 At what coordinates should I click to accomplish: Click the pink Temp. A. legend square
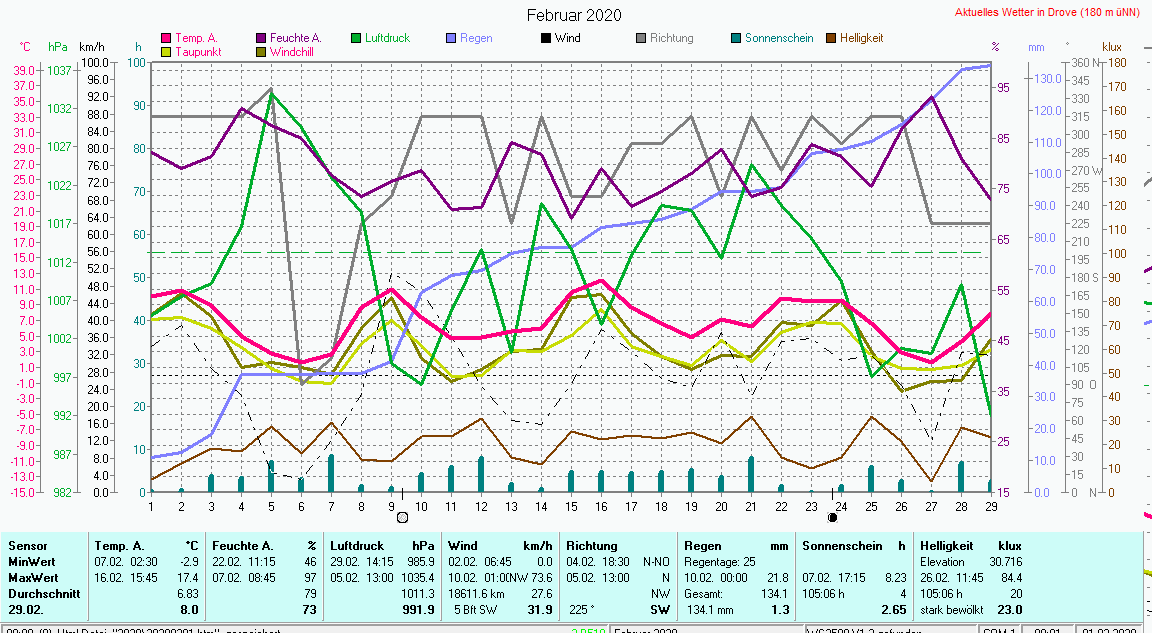(x=167, y=39)
